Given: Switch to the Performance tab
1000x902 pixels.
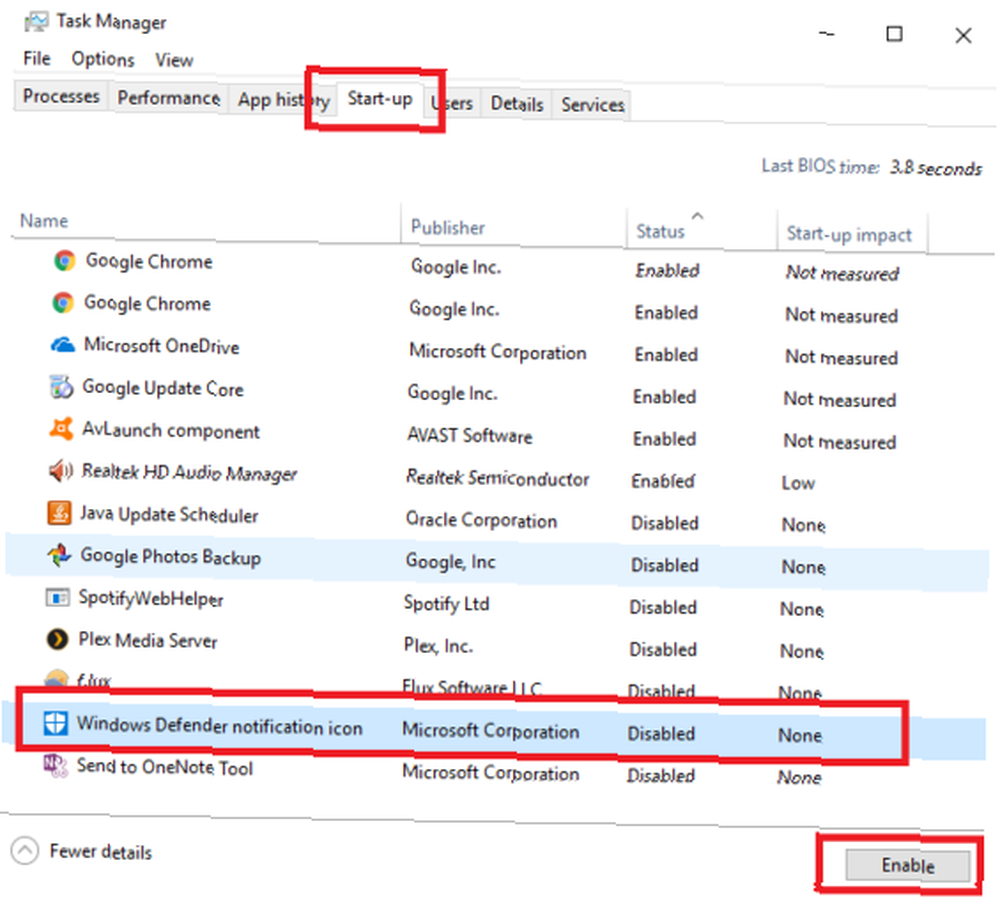Looking at the screenshot, I should click(x=168, y=98).
